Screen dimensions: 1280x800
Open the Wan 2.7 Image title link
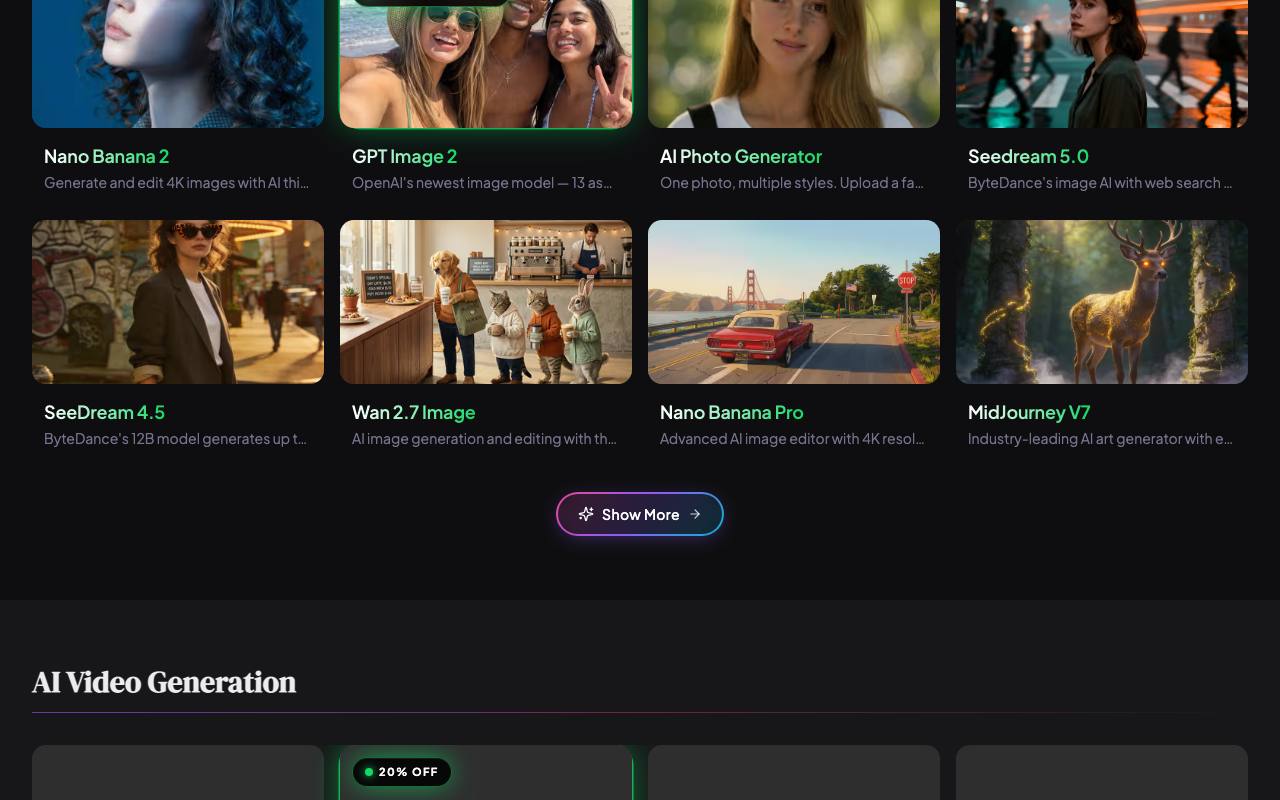click(x=414, y=412)
